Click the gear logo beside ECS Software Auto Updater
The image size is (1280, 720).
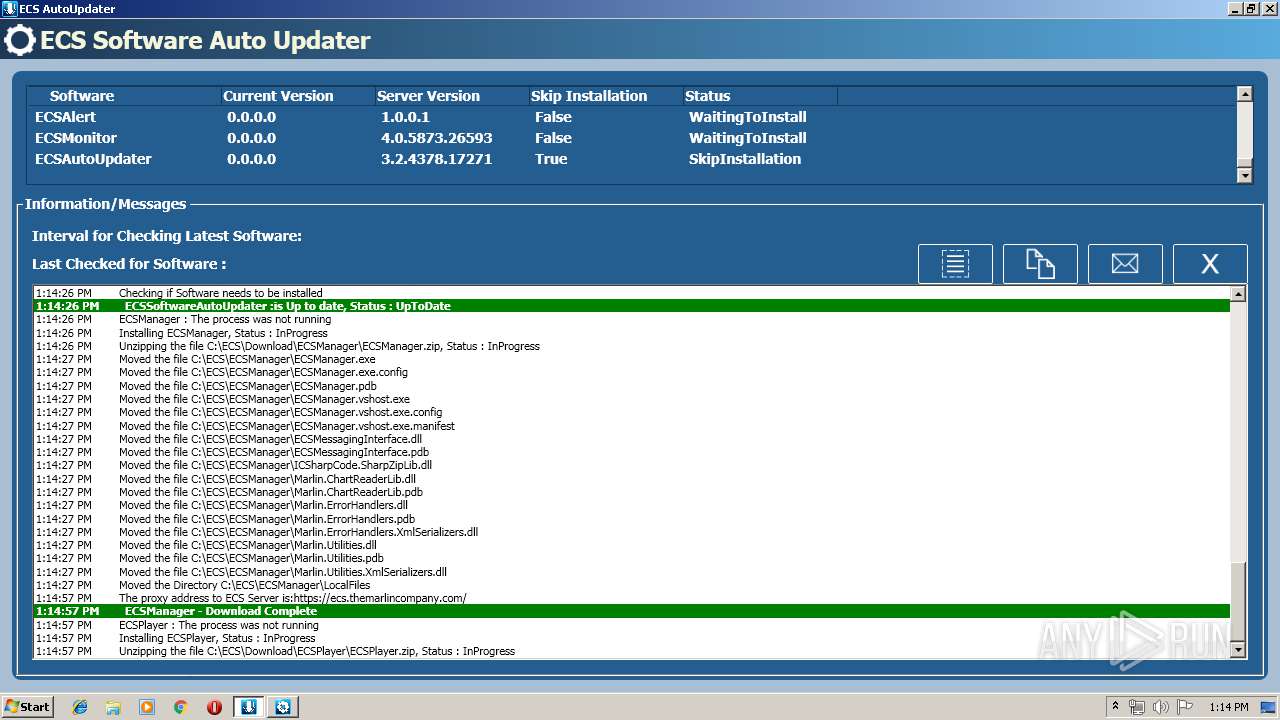click(x=19, y=40)
